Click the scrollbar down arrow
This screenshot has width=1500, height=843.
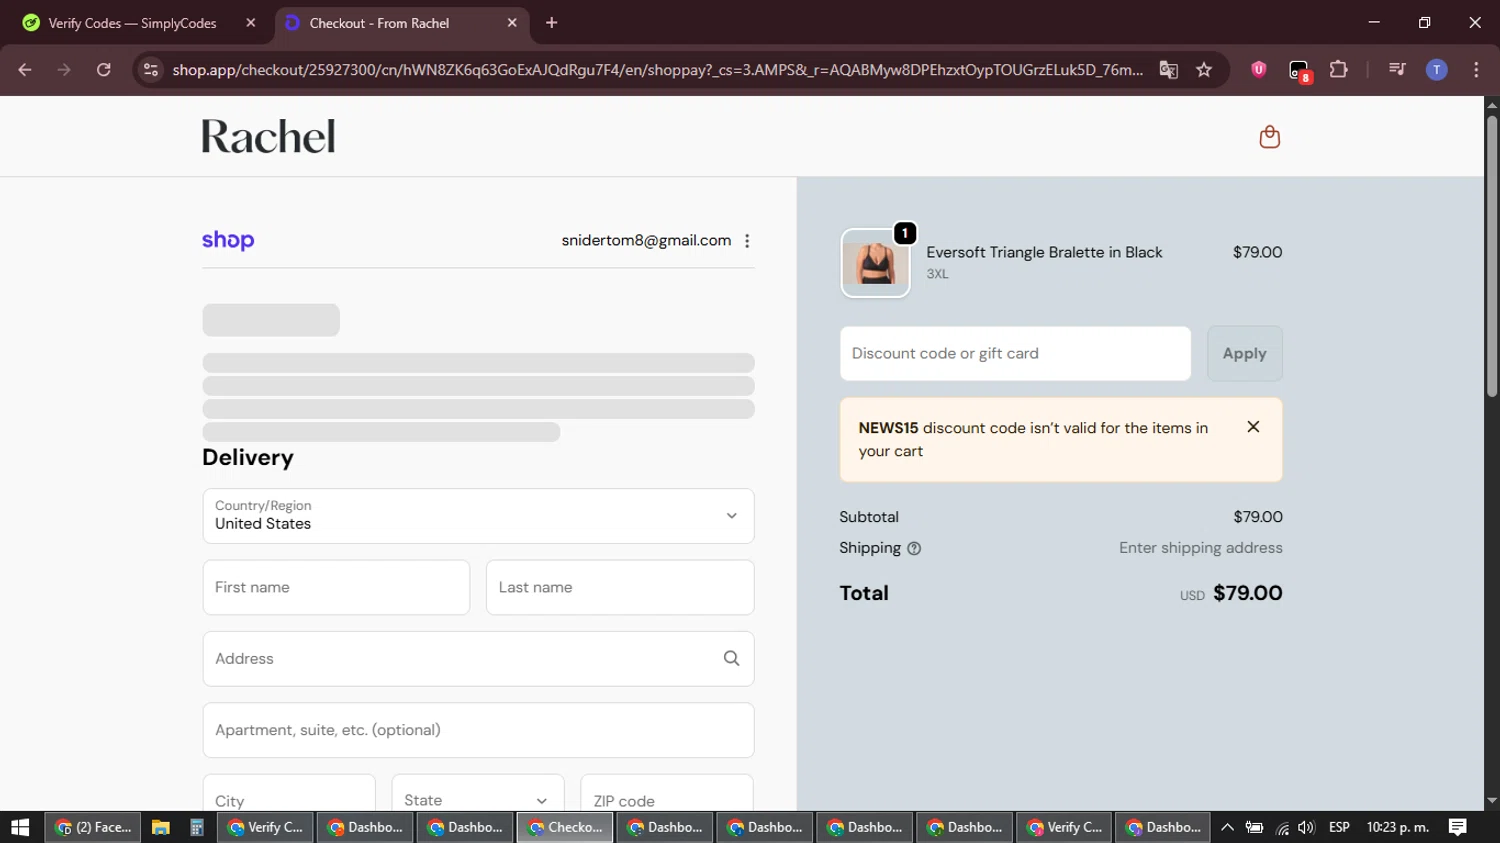click(1492, 801)
